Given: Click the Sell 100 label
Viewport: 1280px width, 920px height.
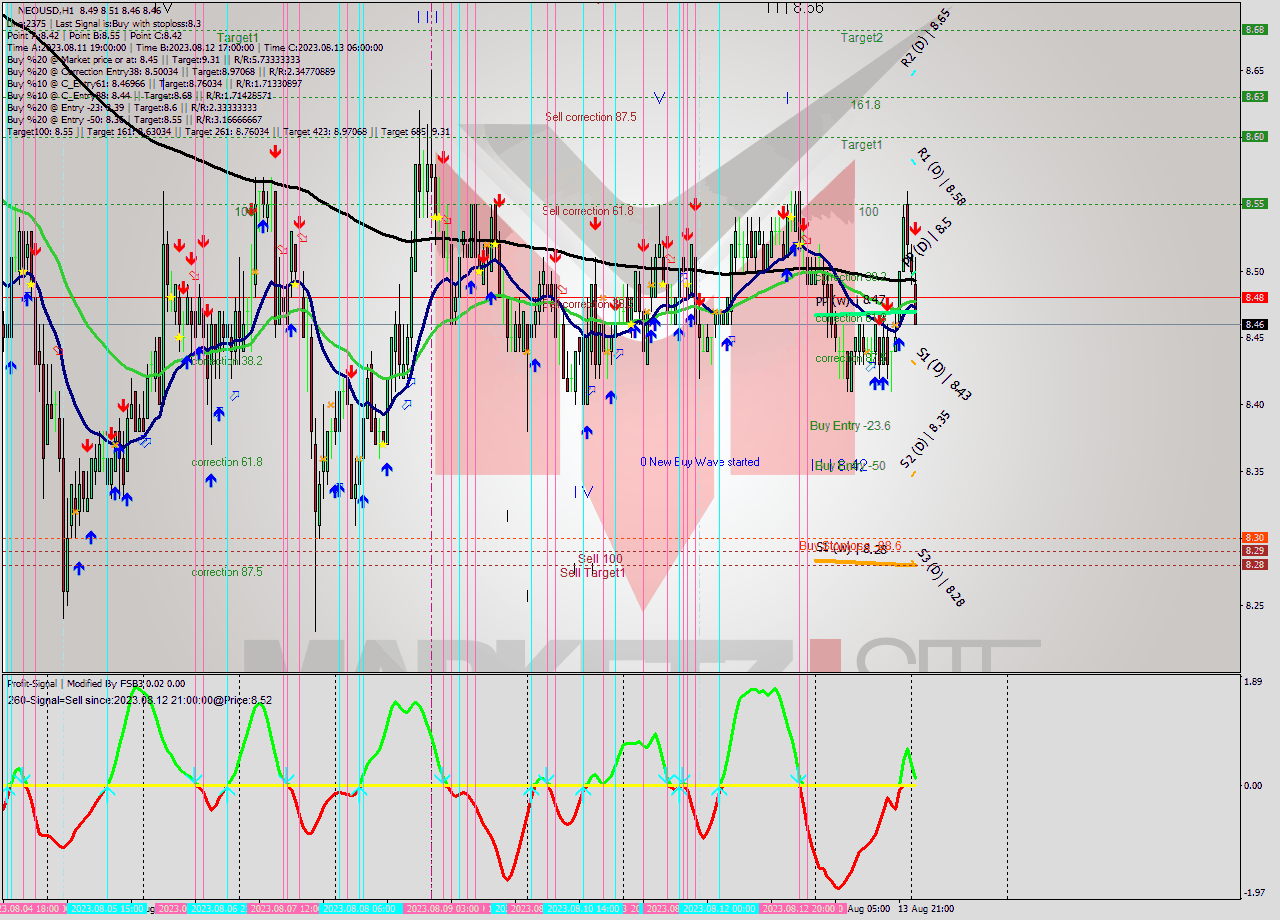Looking at the screenshot, I should click(600, 558).
